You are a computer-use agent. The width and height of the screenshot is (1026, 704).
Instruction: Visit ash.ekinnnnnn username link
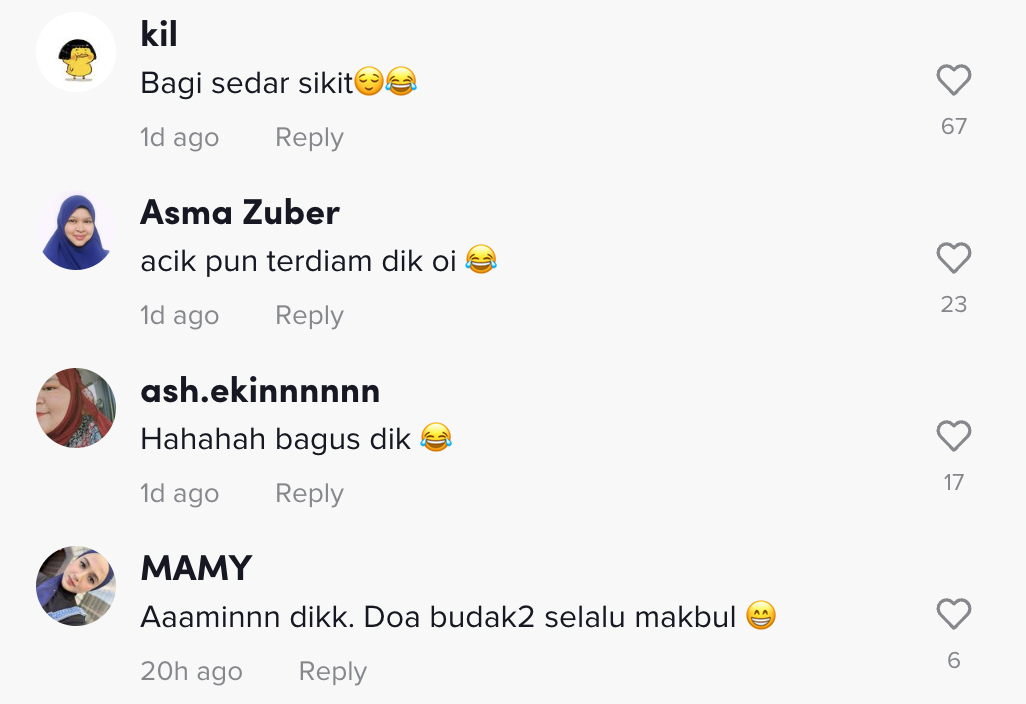coord(260,391)
